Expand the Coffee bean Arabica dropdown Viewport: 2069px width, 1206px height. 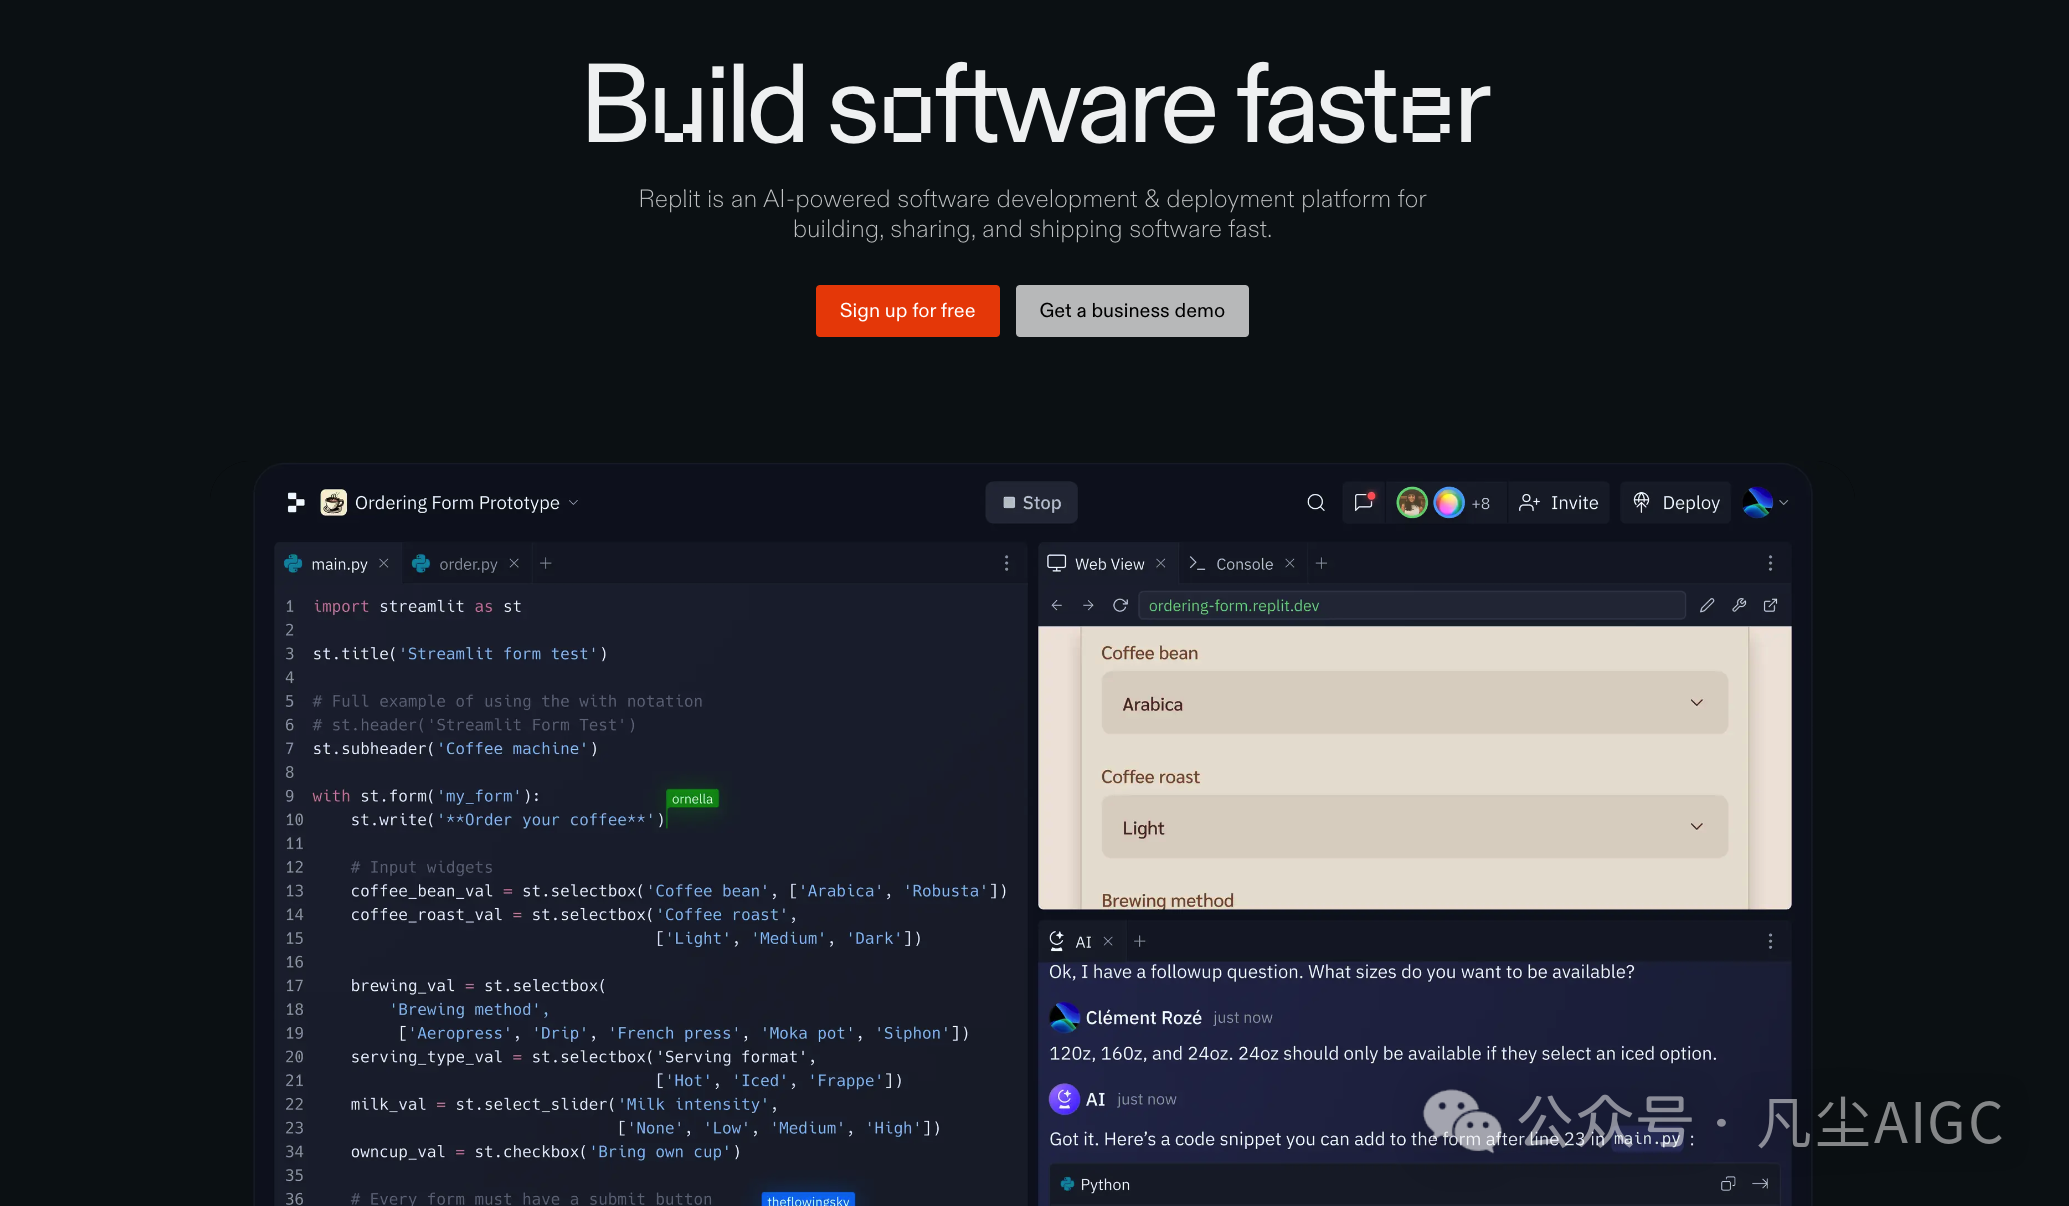pyautogui.click(x=1414, y=704)
